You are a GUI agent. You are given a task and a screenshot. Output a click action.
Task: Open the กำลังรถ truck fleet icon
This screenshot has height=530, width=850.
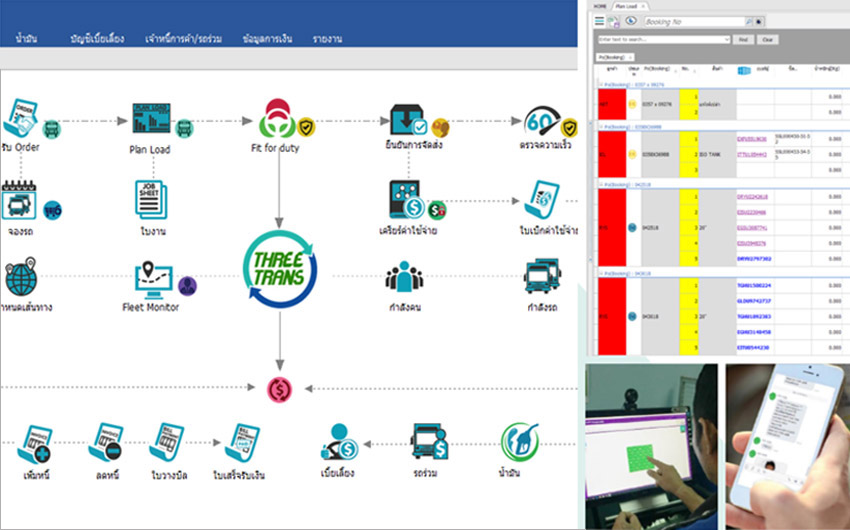(542, 277)
